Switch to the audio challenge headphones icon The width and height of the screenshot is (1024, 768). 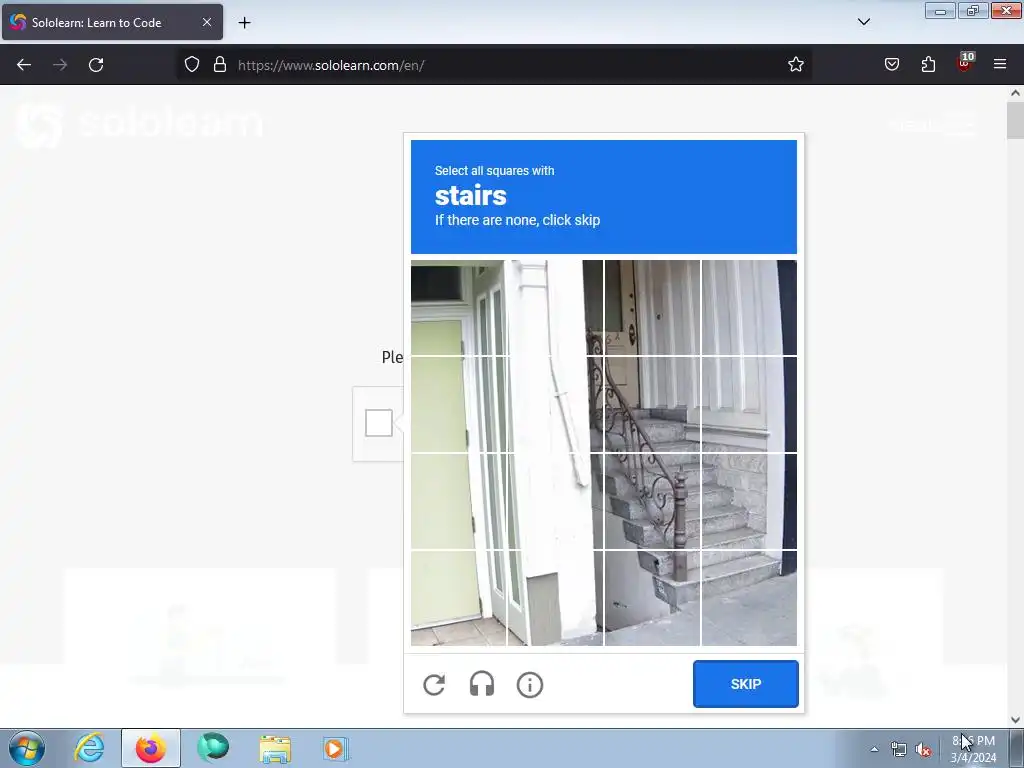tap(482, 684)
